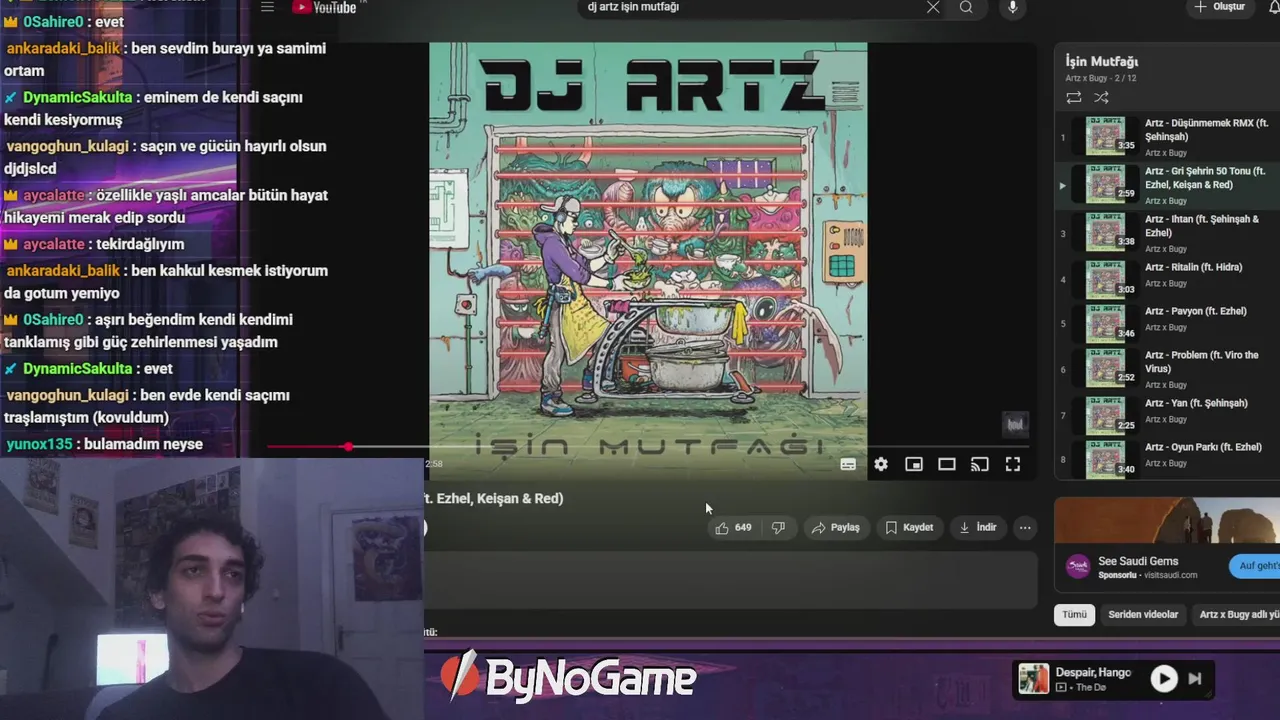Open the video settings gear
This screenshot has width=1280, height=720.
coord(881,464)
